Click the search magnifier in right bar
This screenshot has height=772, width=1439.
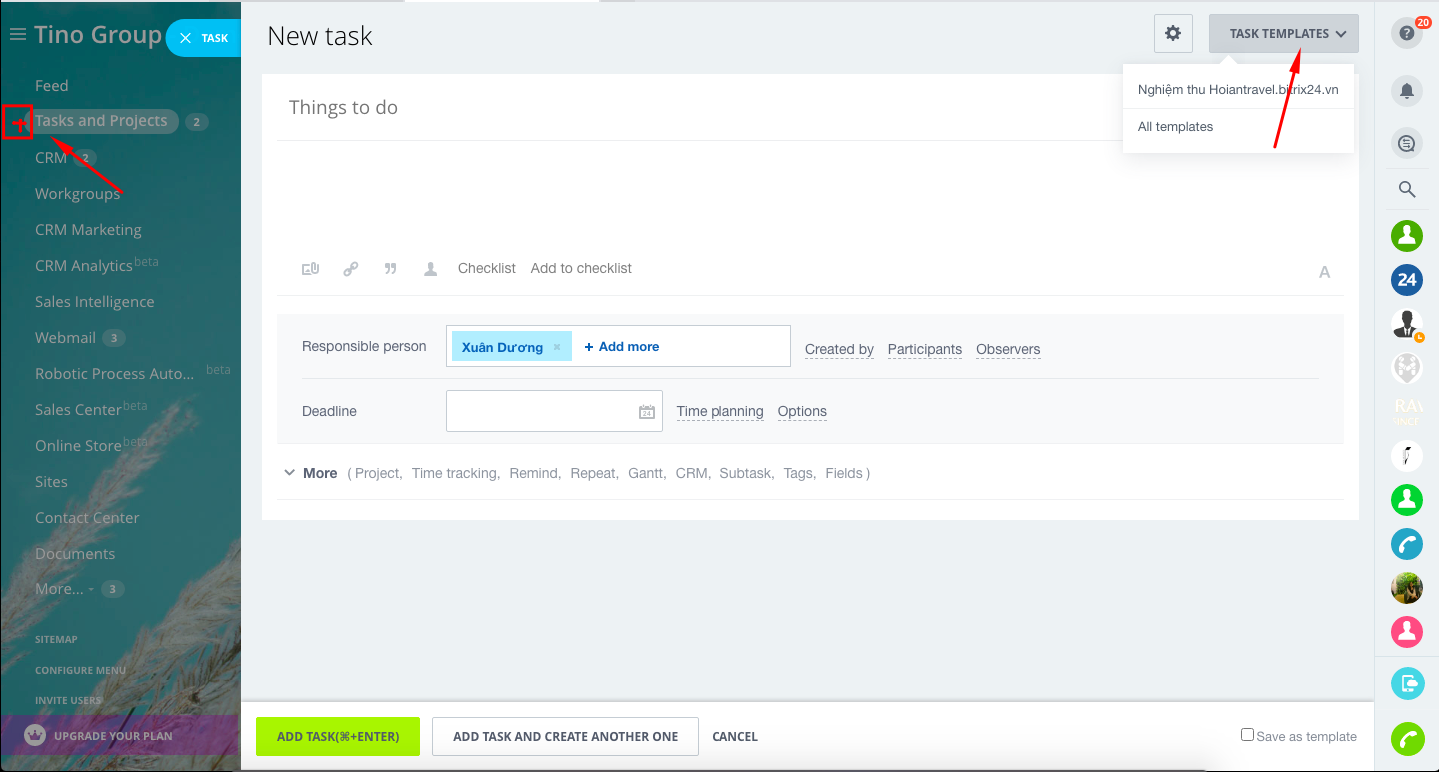click(x=1407, y=189)
